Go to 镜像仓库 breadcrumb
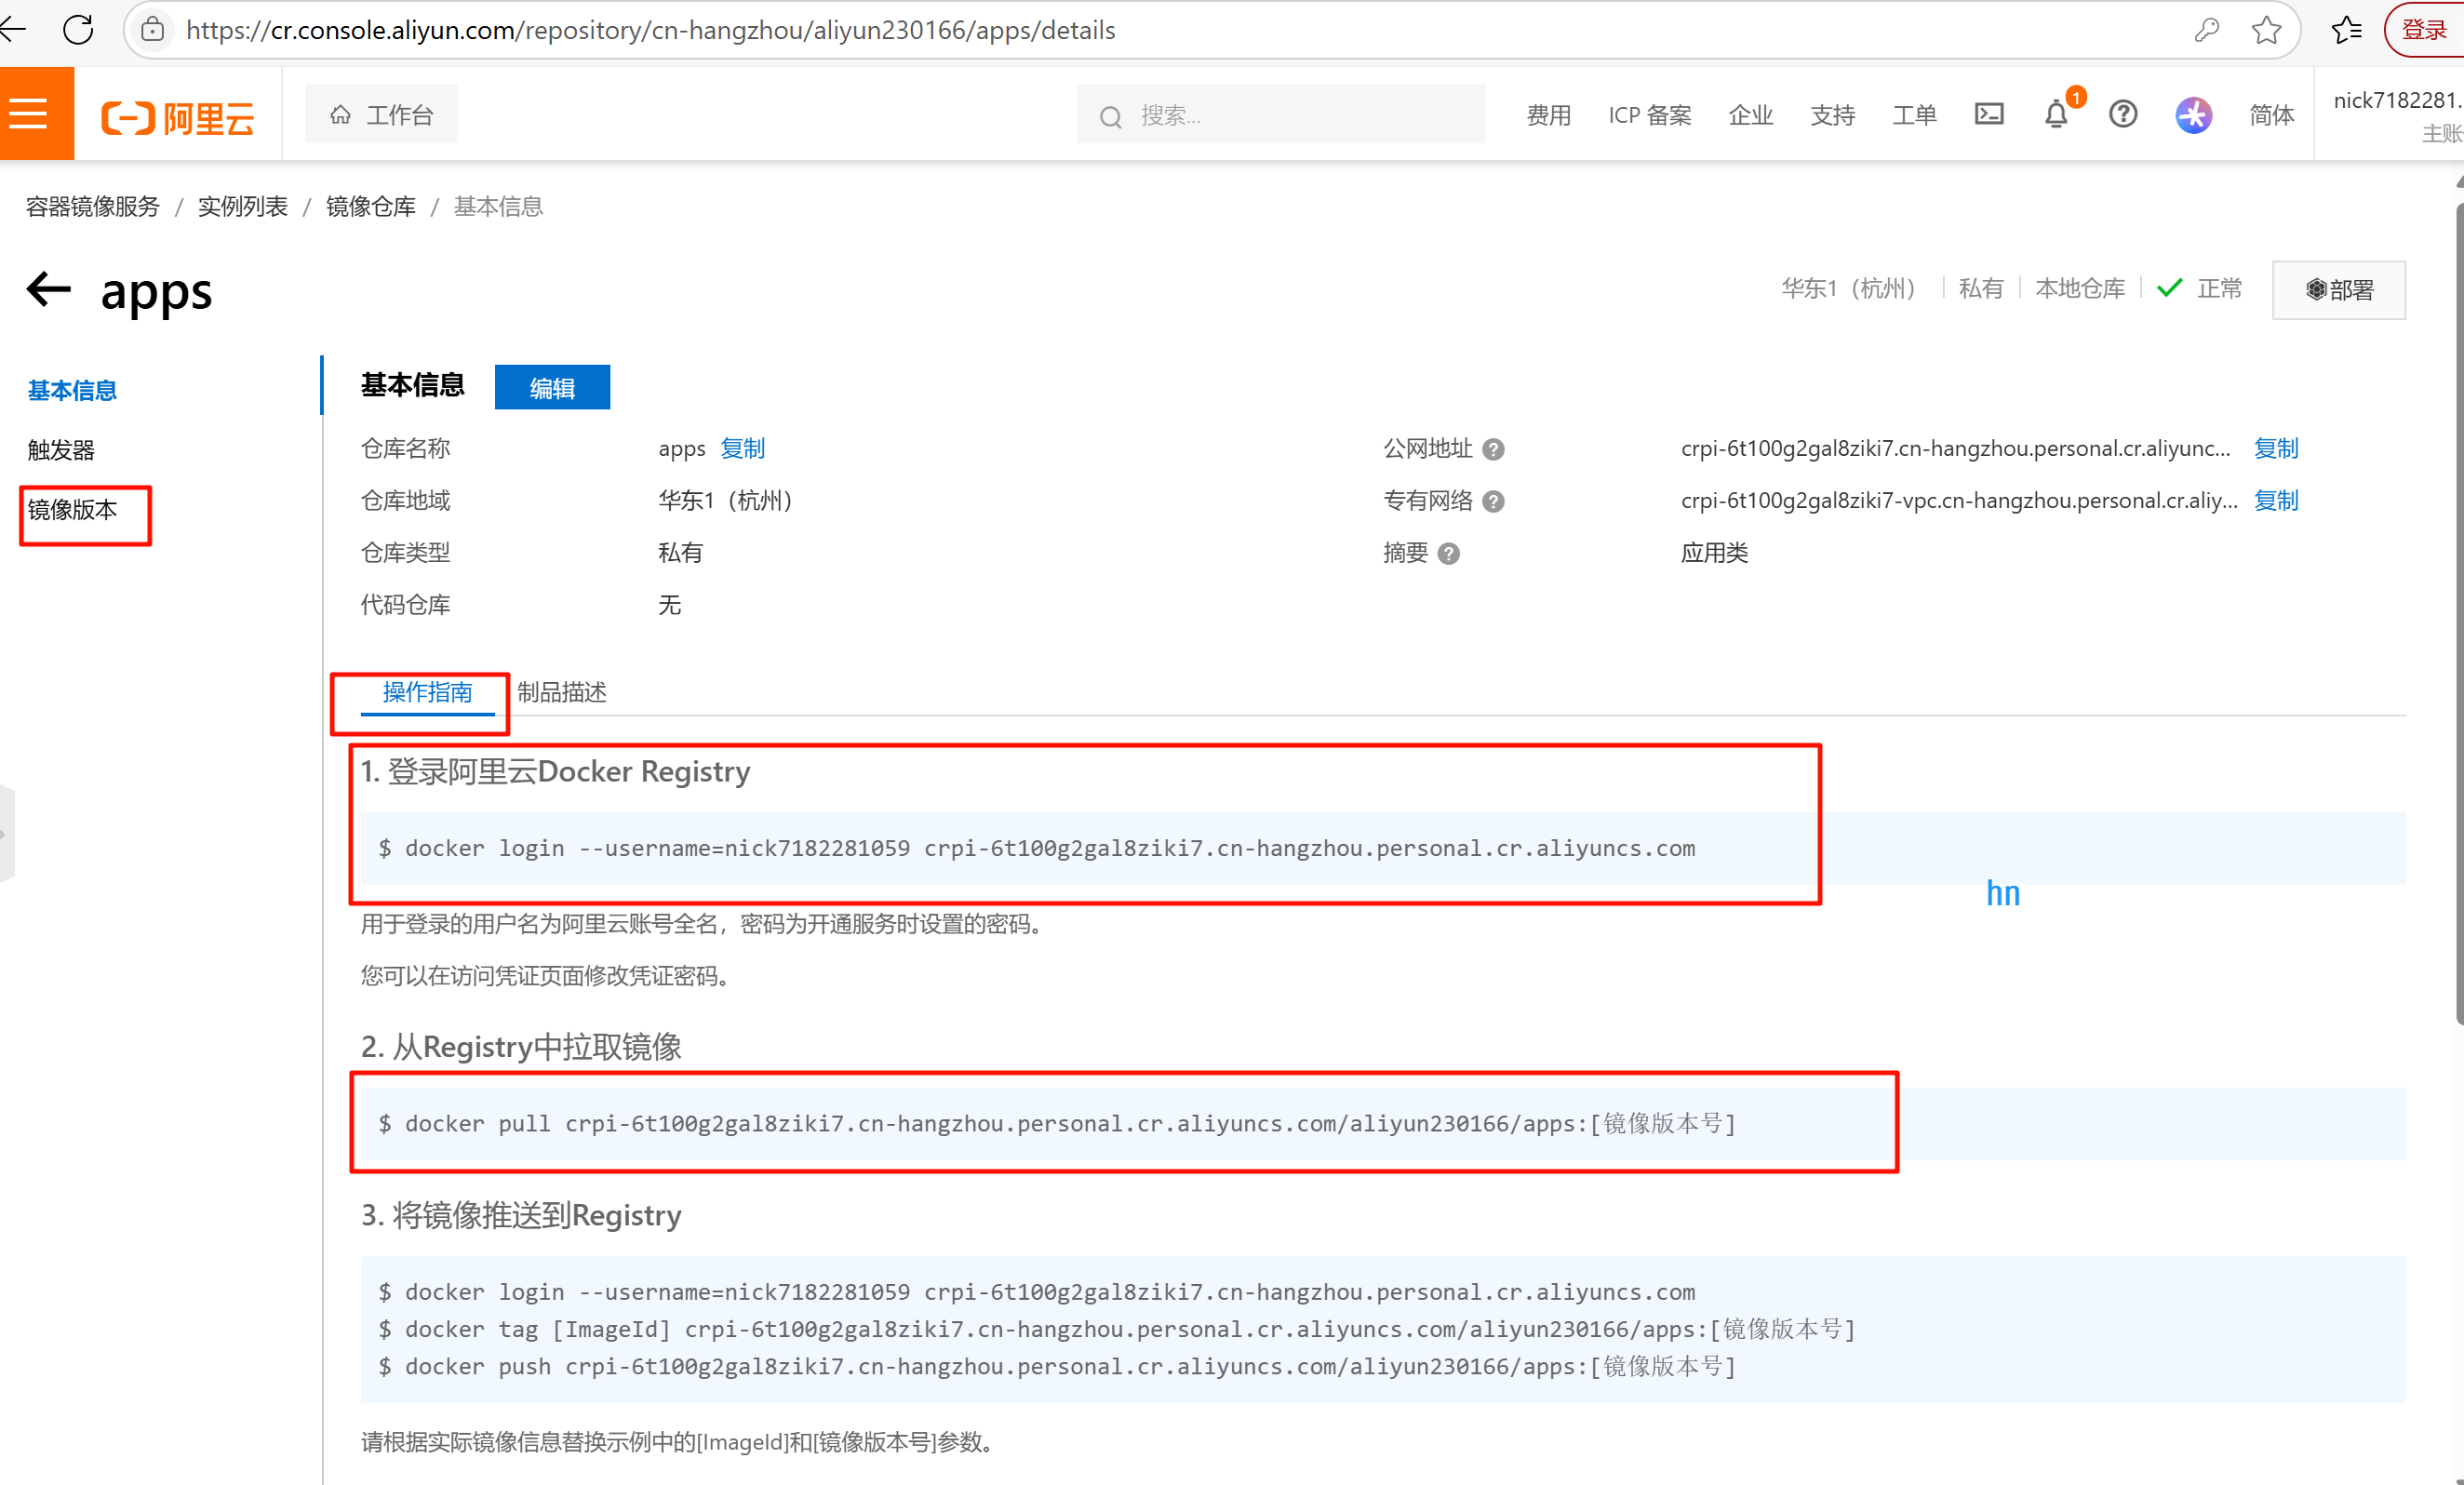Screen dimensions: 2464x1485 370,206
